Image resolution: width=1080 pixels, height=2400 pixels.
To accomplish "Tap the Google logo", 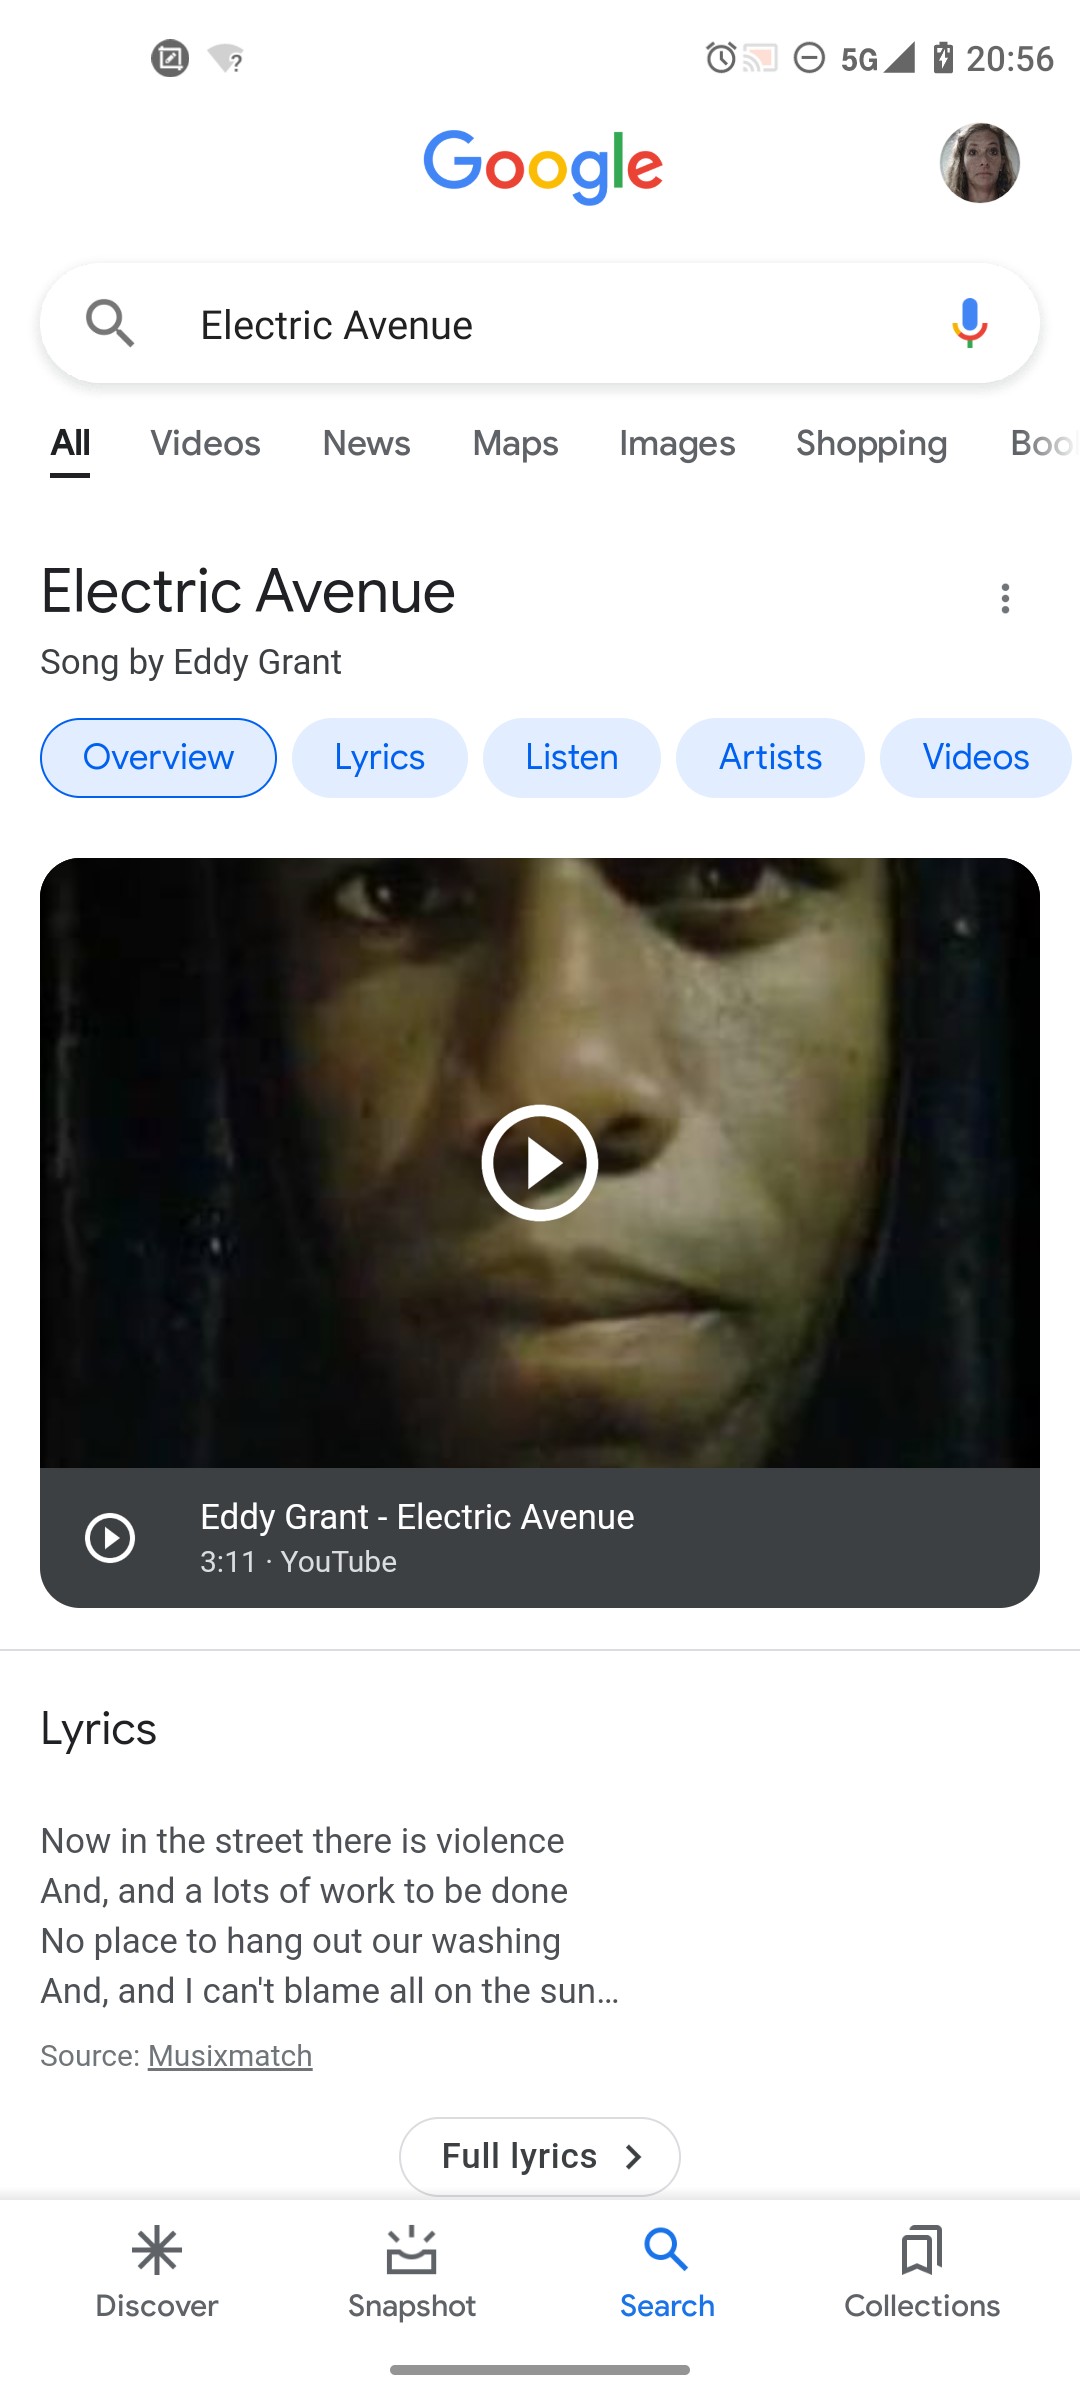I will 543,166.
